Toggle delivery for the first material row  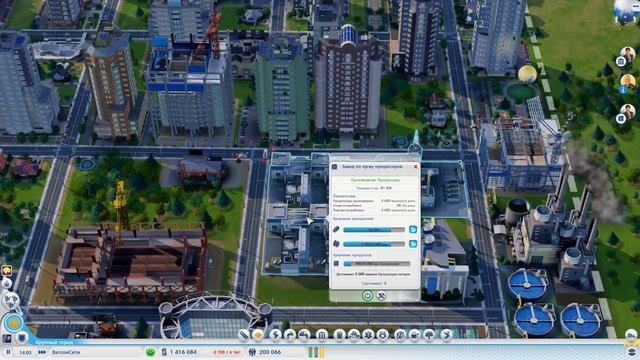(x=413, y=229)
